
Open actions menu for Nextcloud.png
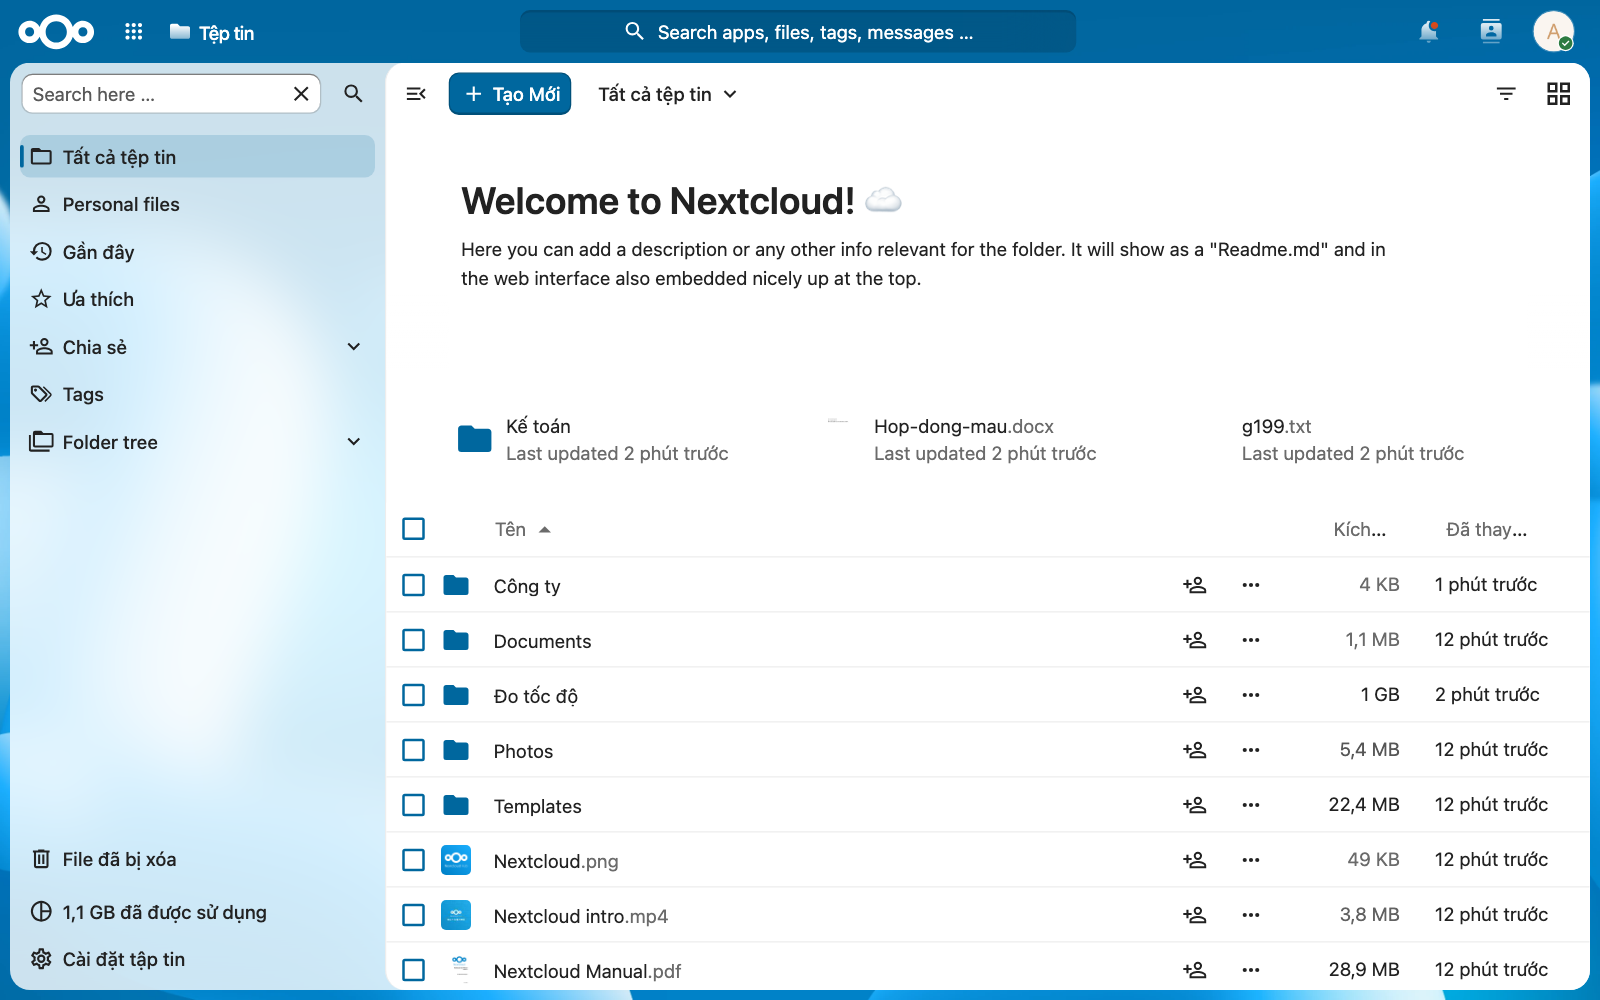pyautogui.click(x=1251, y=860)
